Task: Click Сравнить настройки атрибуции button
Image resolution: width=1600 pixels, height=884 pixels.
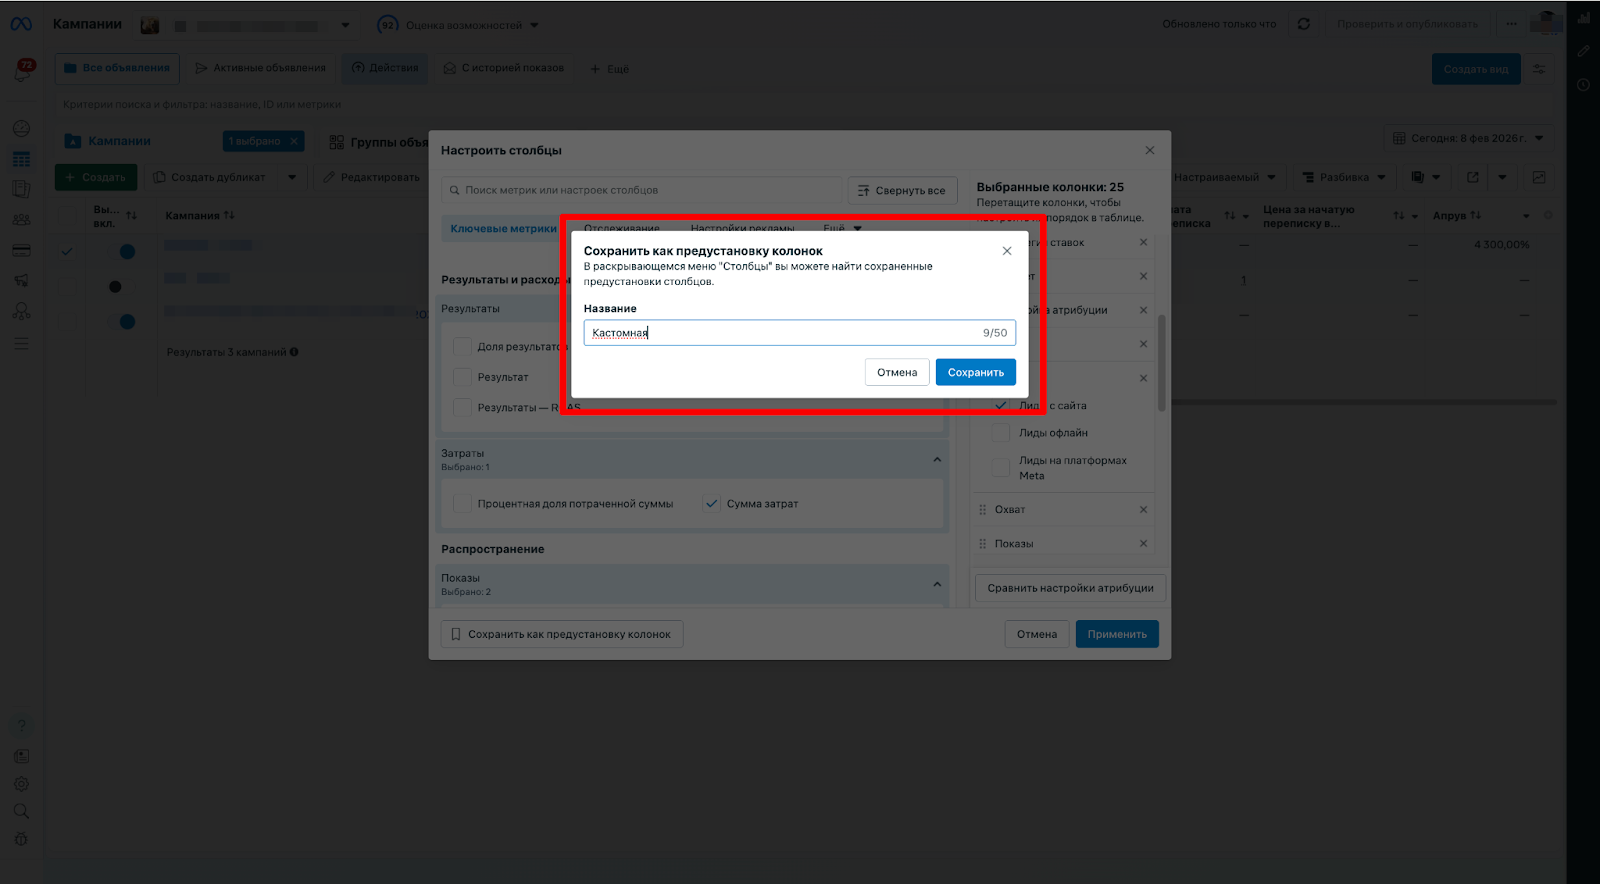Action: point(1070,588)
